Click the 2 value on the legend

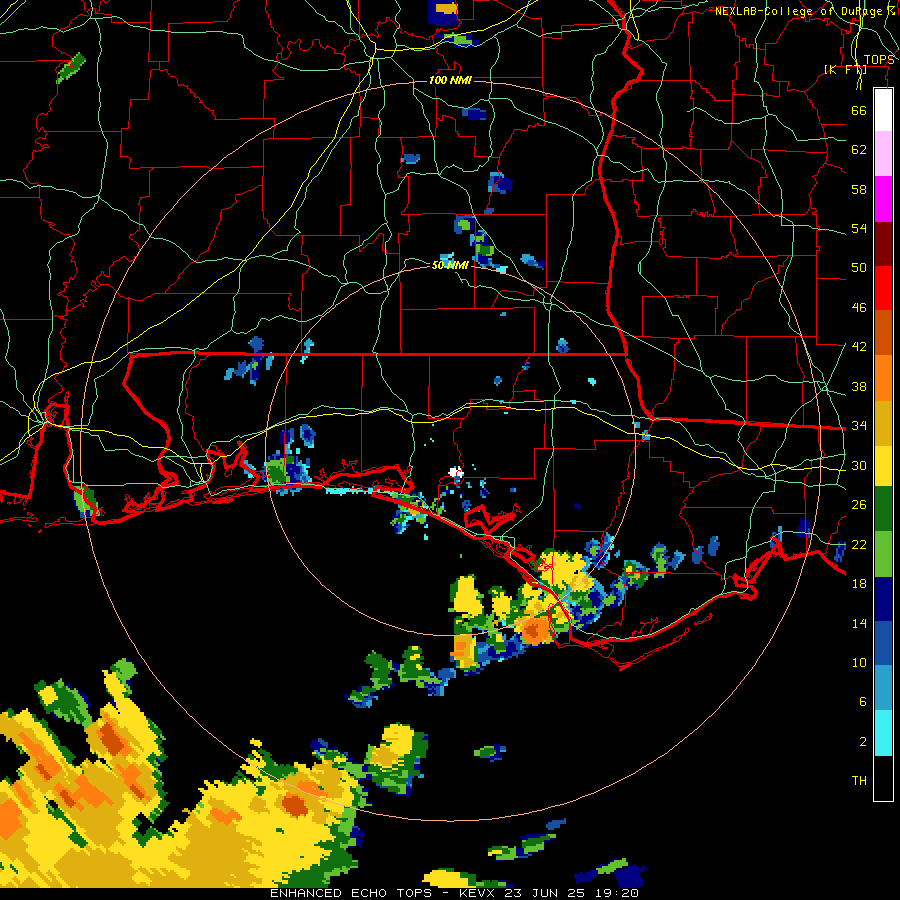[x=863, y=742]
